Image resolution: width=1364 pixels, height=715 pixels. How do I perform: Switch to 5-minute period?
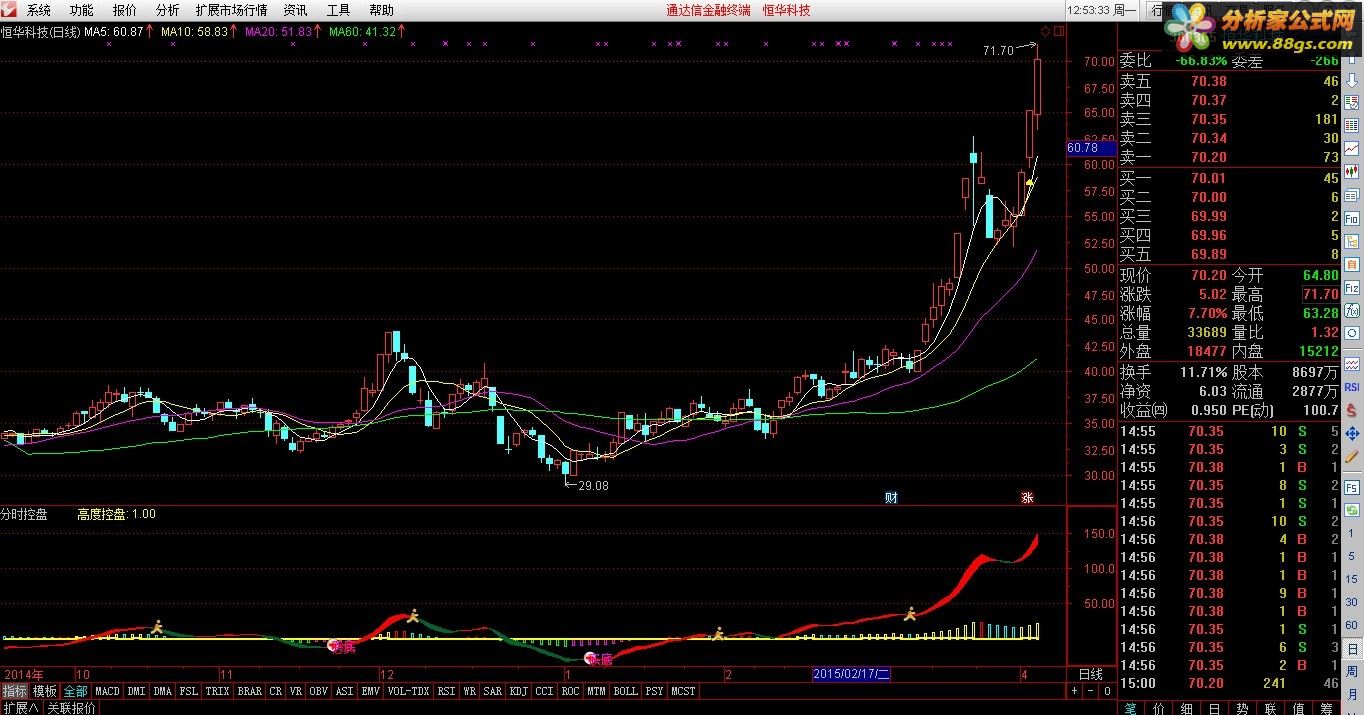point(1351,556)
